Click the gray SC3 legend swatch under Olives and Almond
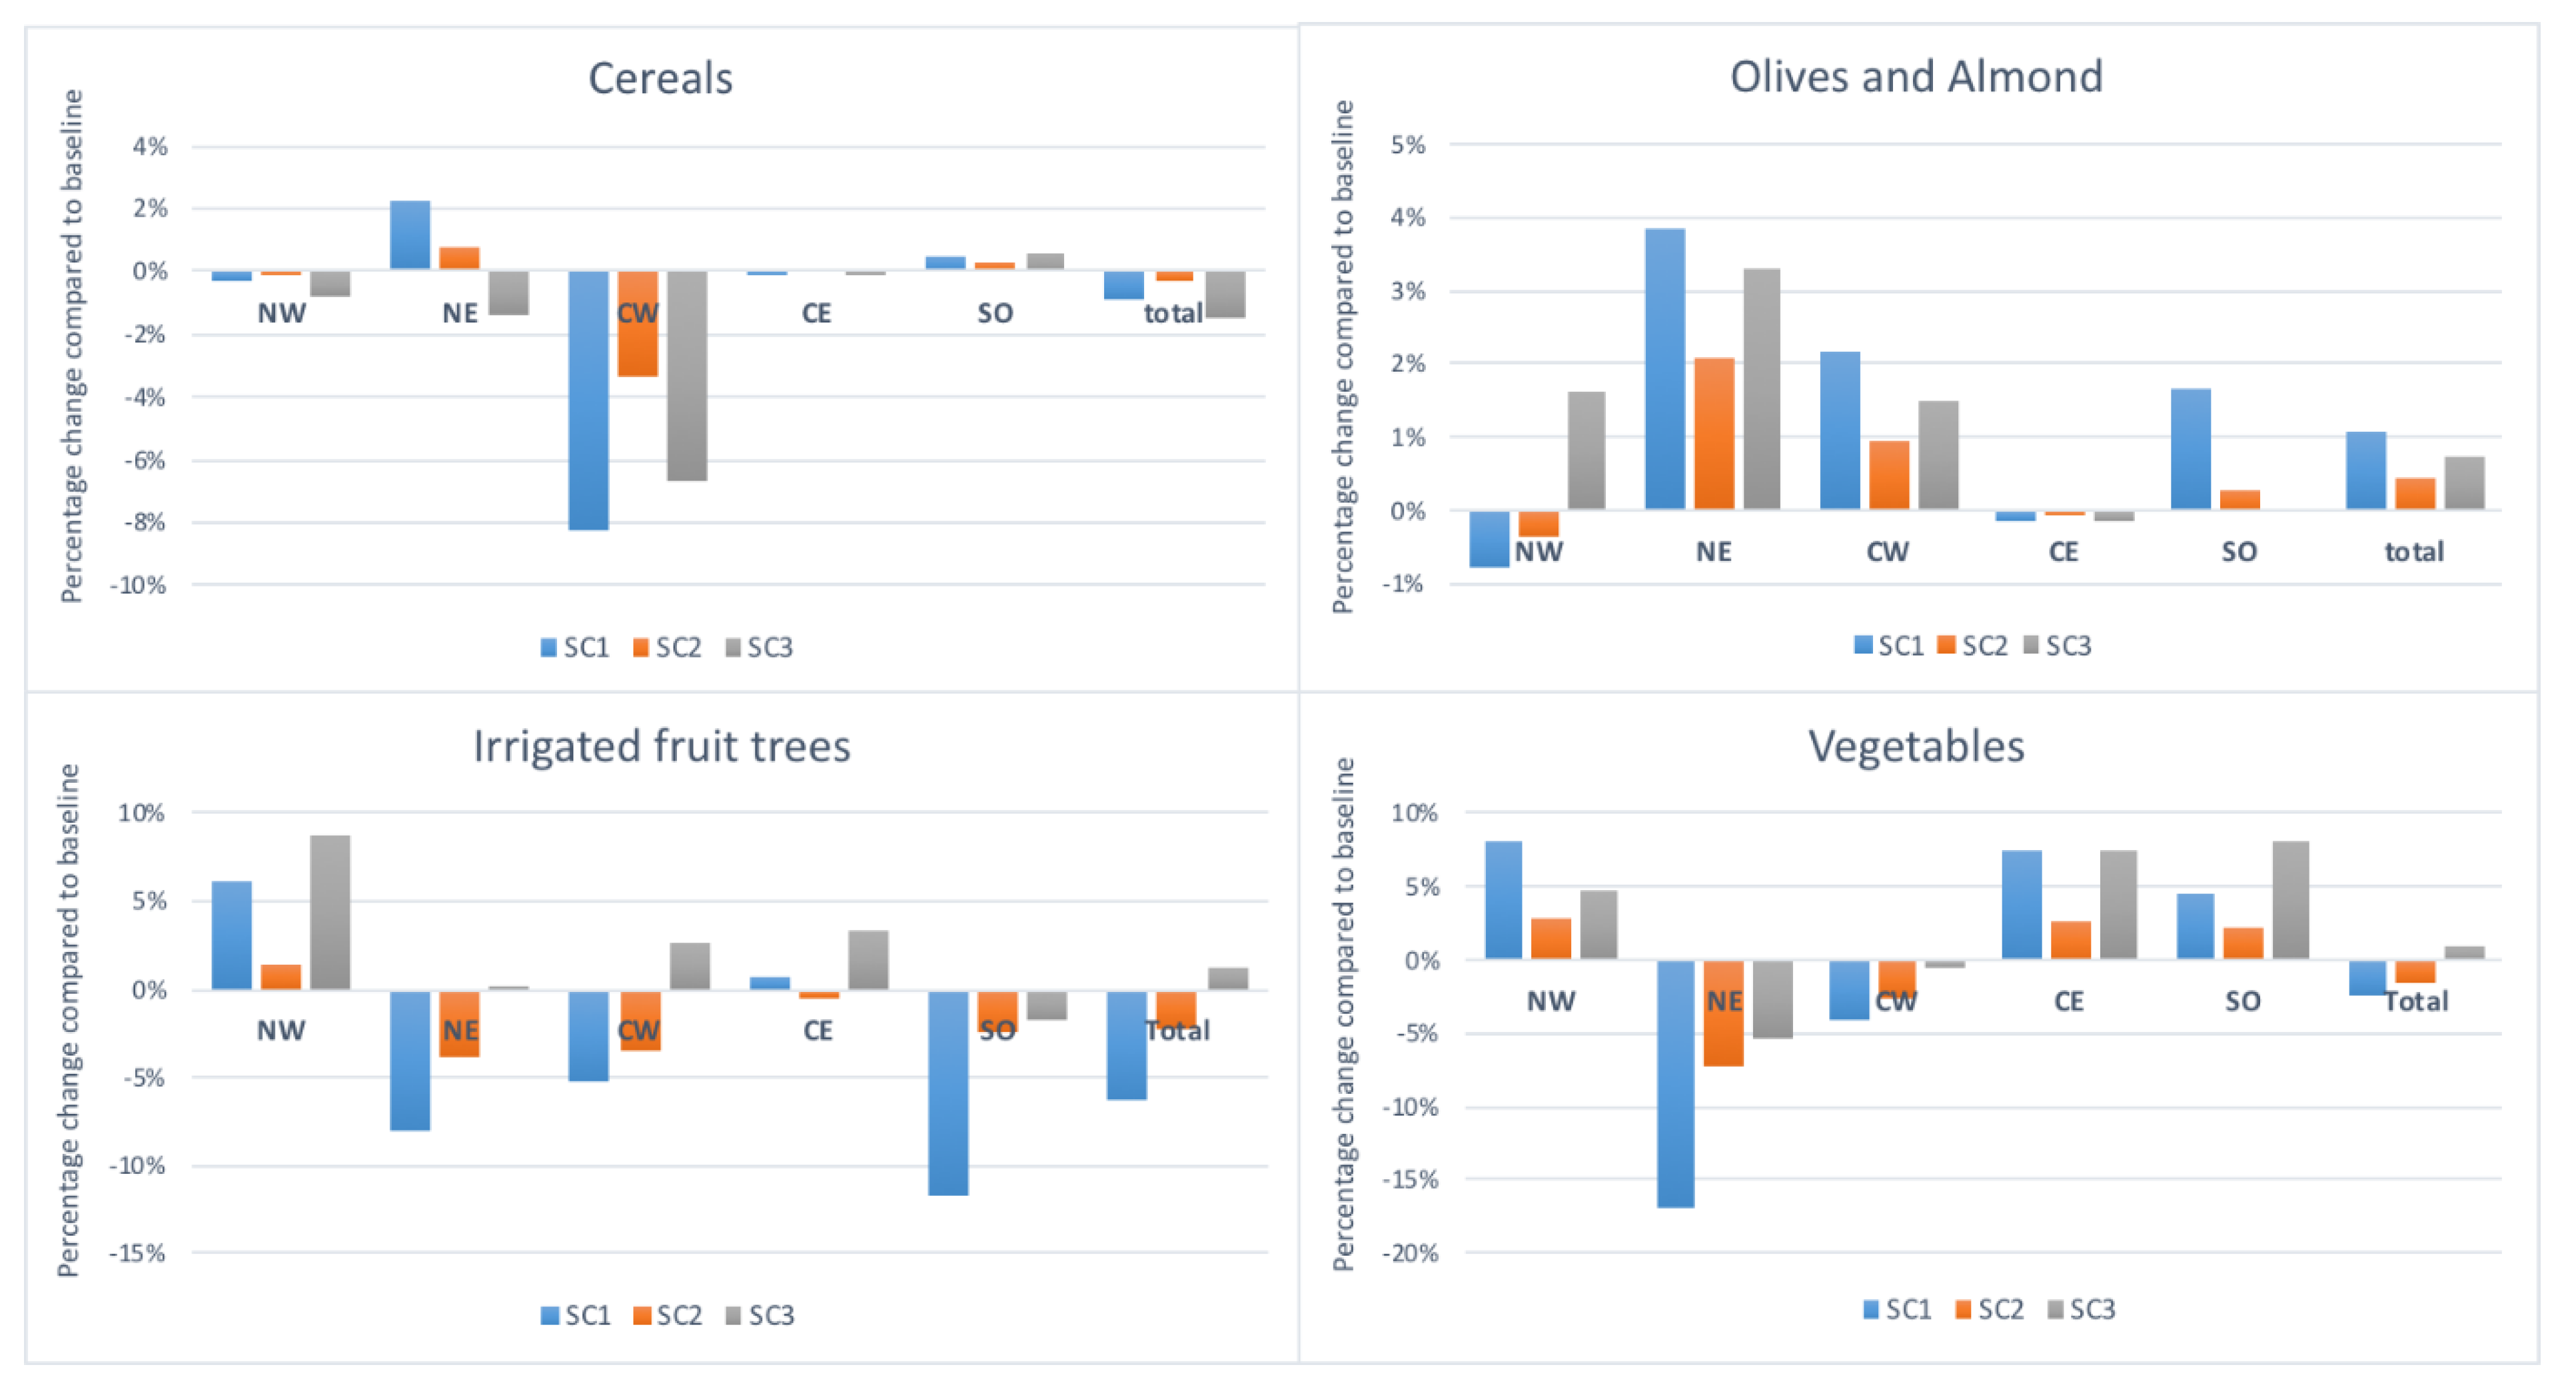The image size is (2576, 1393). [x=2031, y=645]
